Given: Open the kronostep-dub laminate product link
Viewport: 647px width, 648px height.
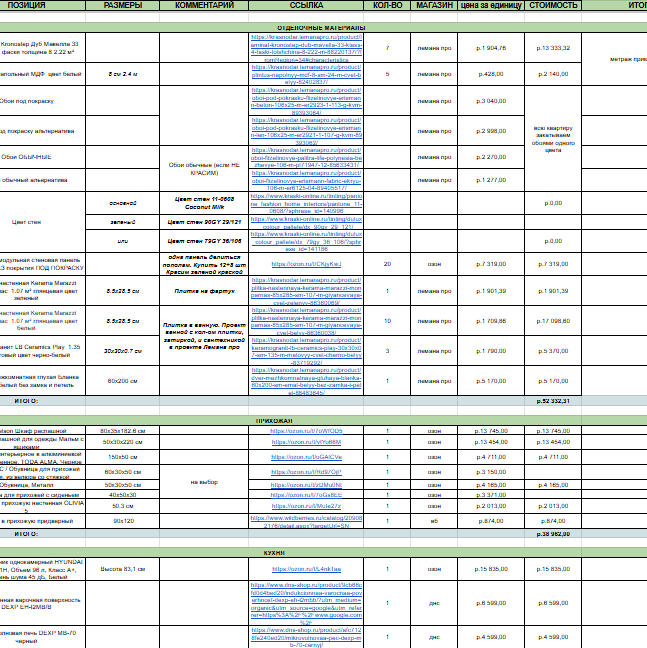Looking at the screenshot, I should click(x=306, y=48).
